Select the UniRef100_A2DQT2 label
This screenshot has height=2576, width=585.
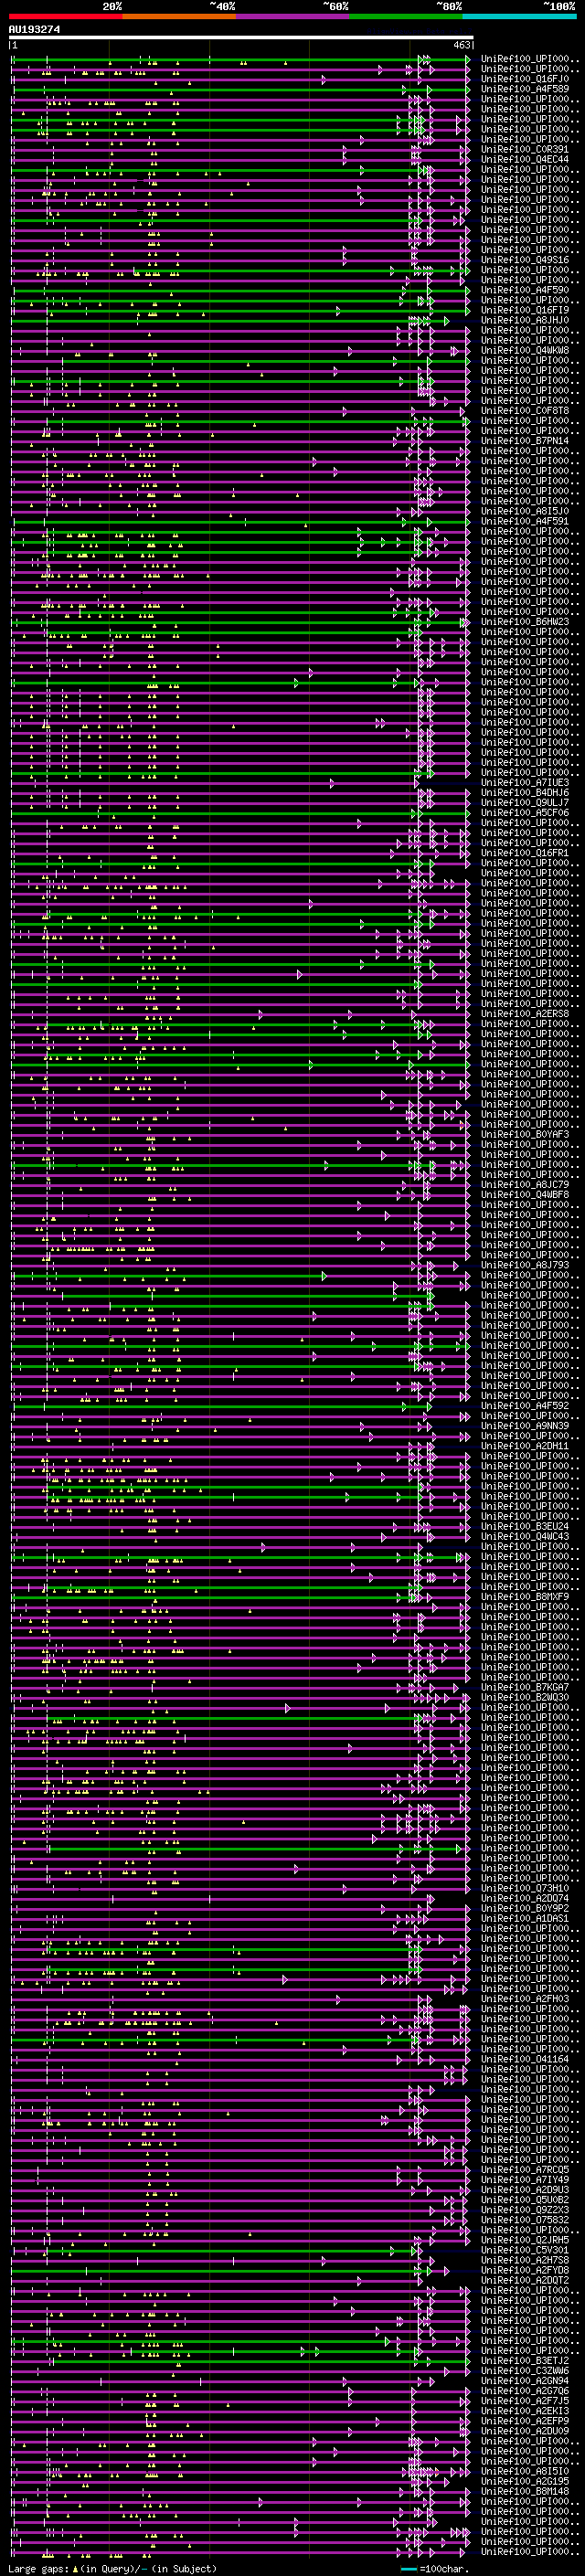click(524, 2280)
